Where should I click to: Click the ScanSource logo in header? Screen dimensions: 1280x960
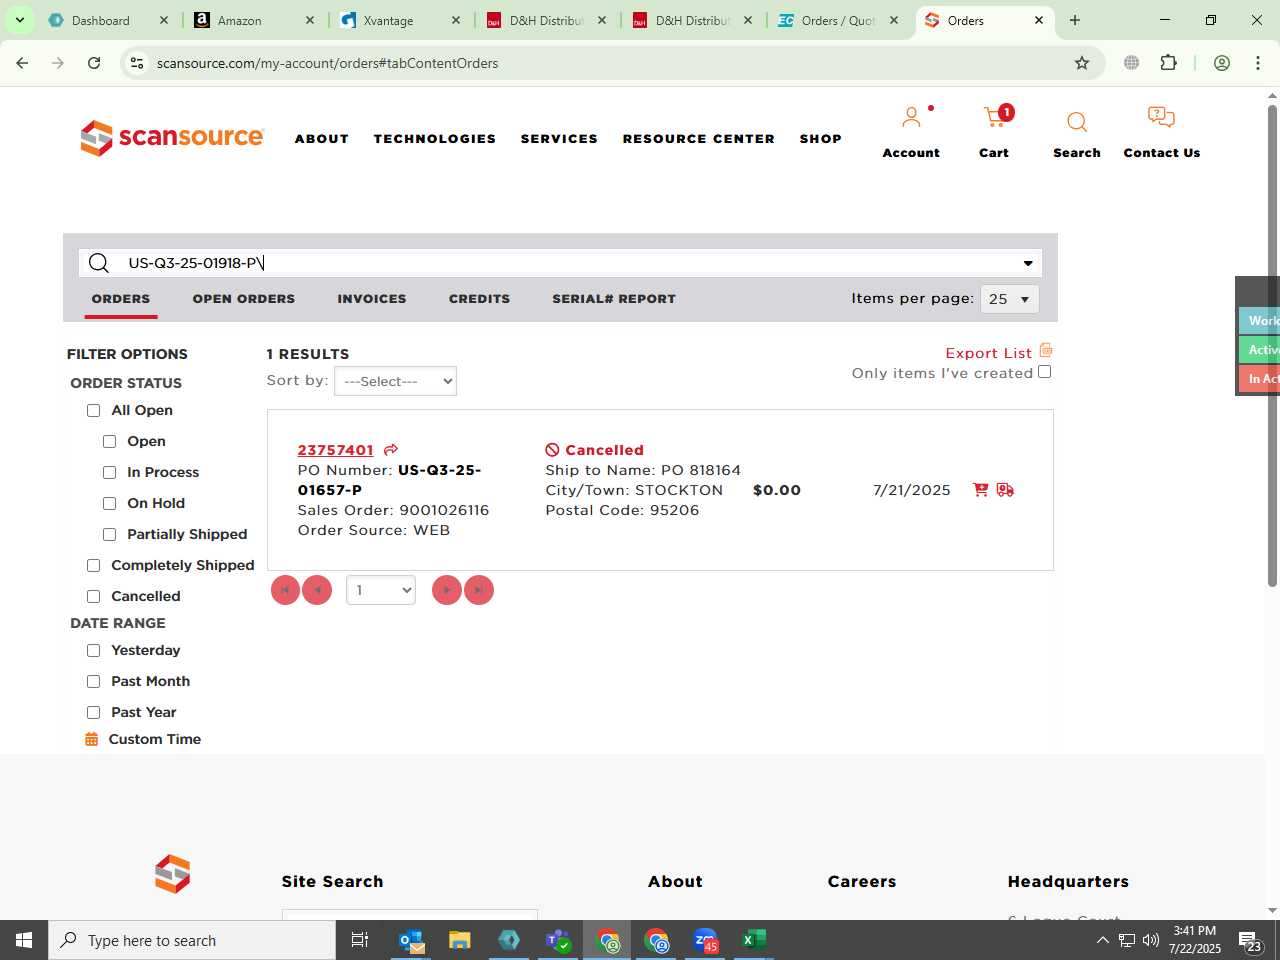[x=172, y=138]
